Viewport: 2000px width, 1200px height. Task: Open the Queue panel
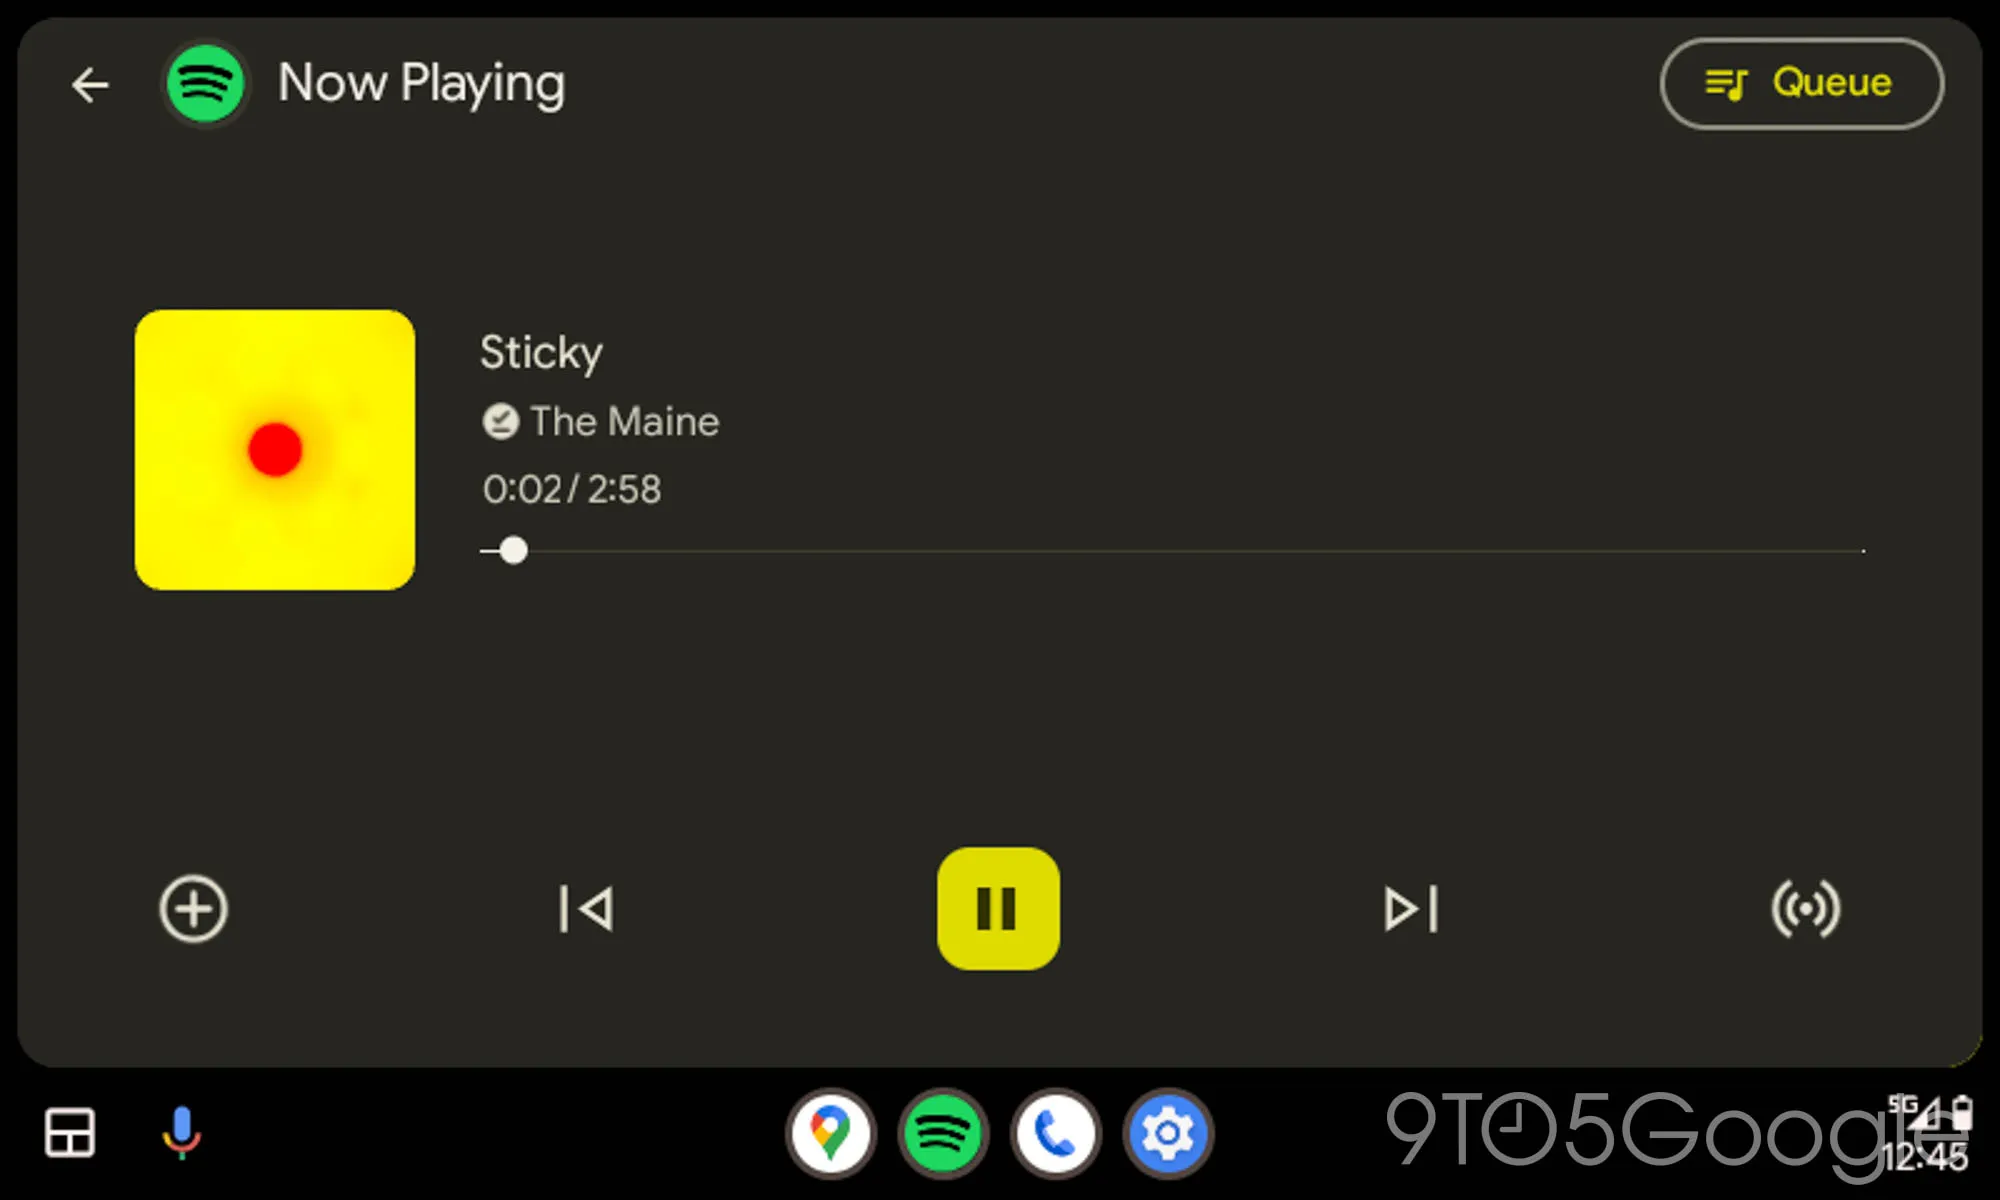[1803, 83]
